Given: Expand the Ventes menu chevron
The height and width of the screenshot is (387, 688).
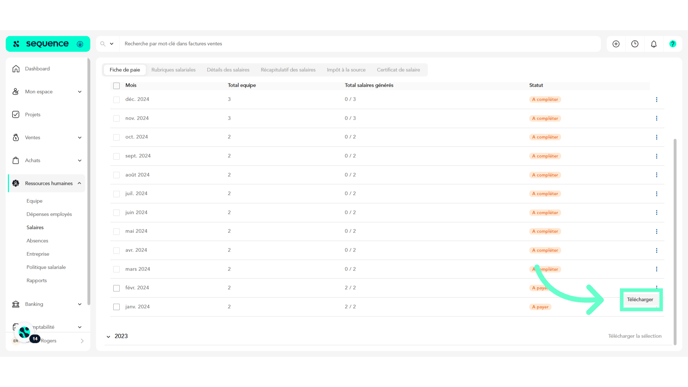Looking at the screenshot, I should click(x=79, y=137).
